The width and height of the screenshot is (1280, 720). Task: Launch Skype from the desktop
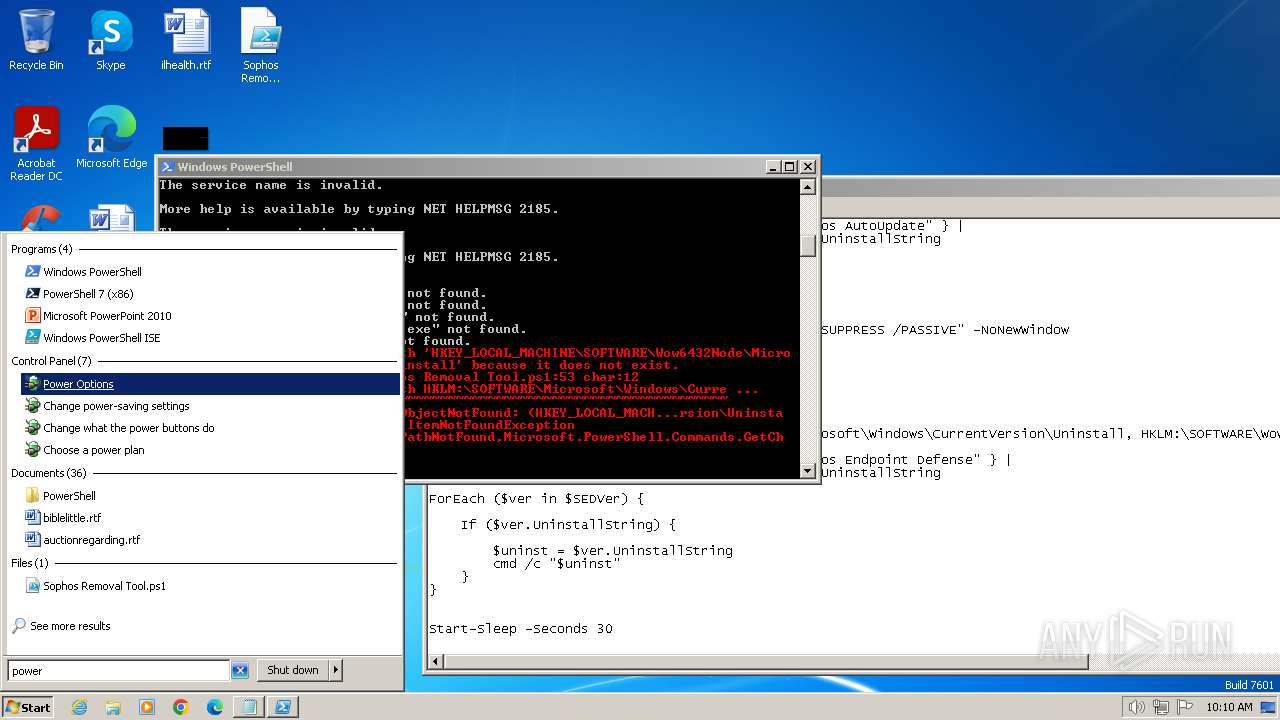pyautogui.click(x=110, y=40)
